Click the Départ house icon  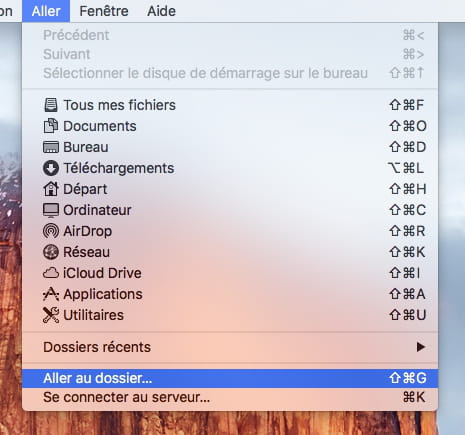click(x=51, y=189)
